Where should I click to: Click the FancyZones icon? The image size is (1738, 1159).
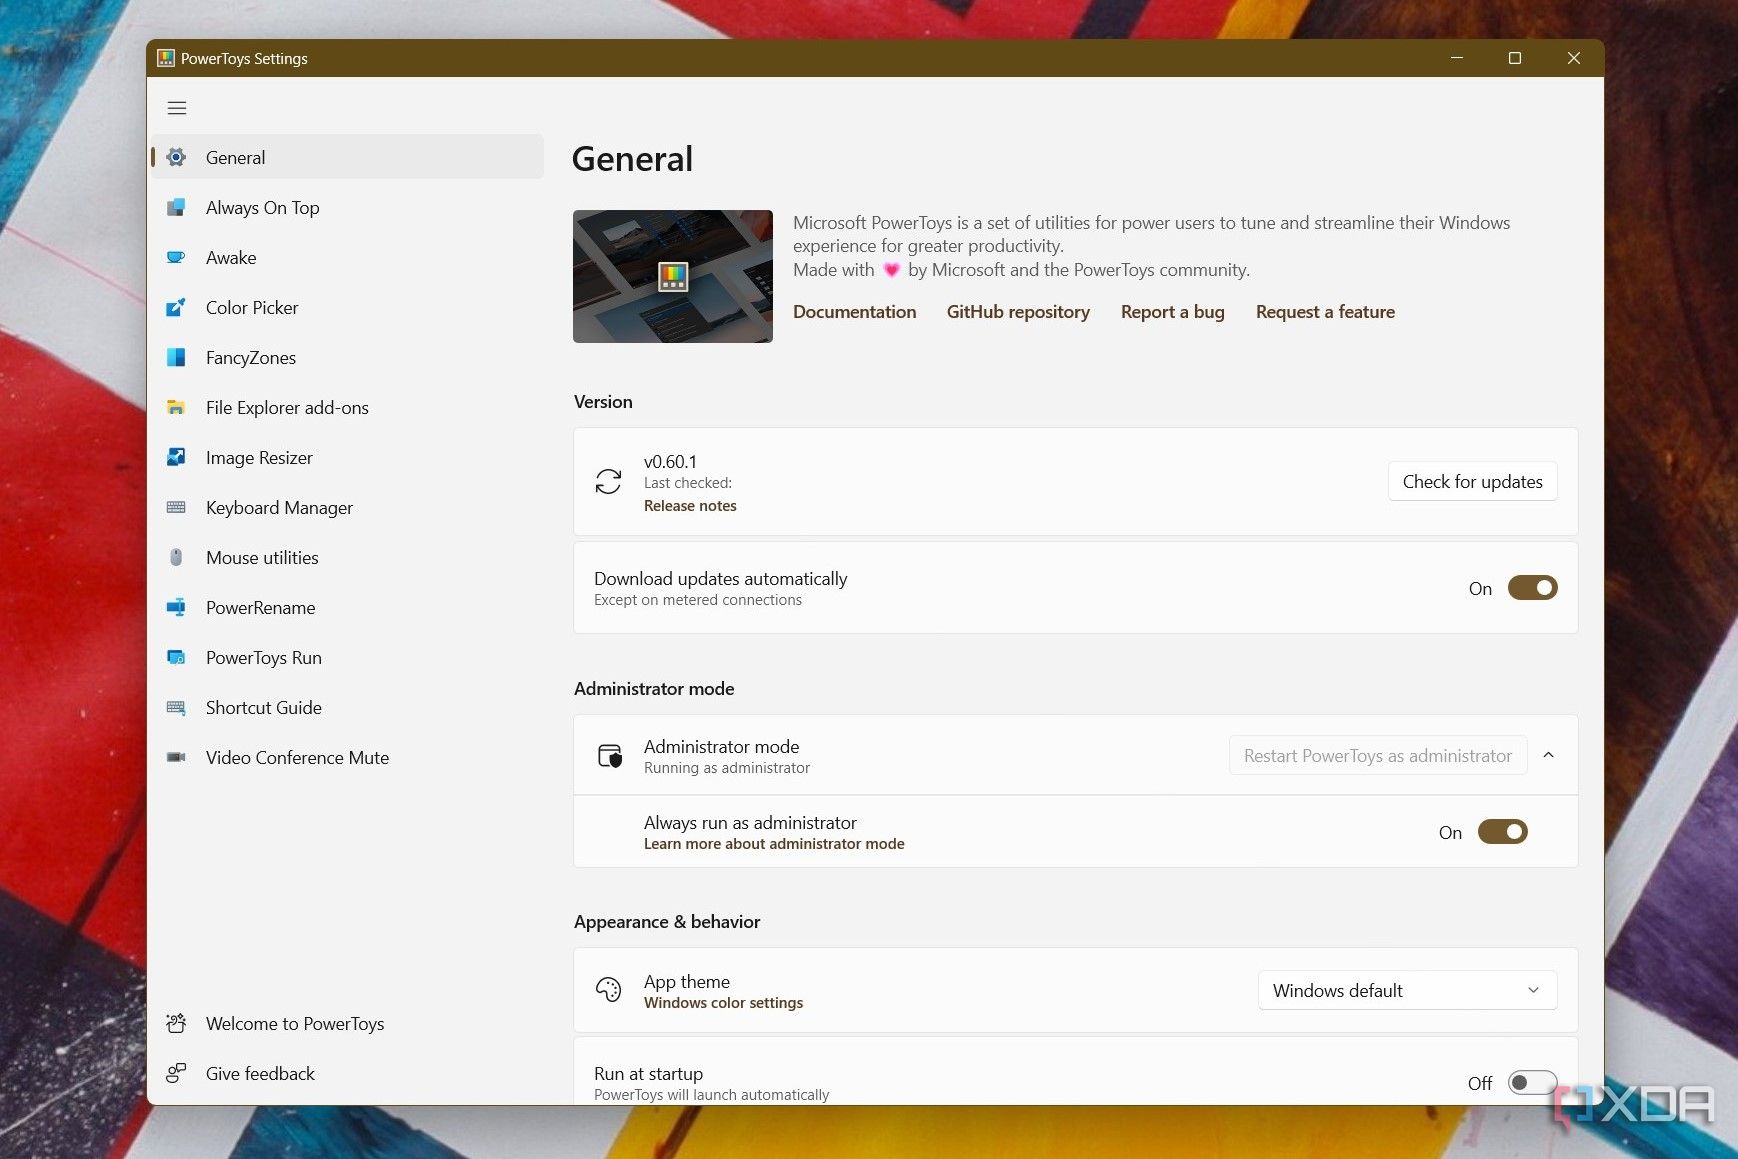176,357
